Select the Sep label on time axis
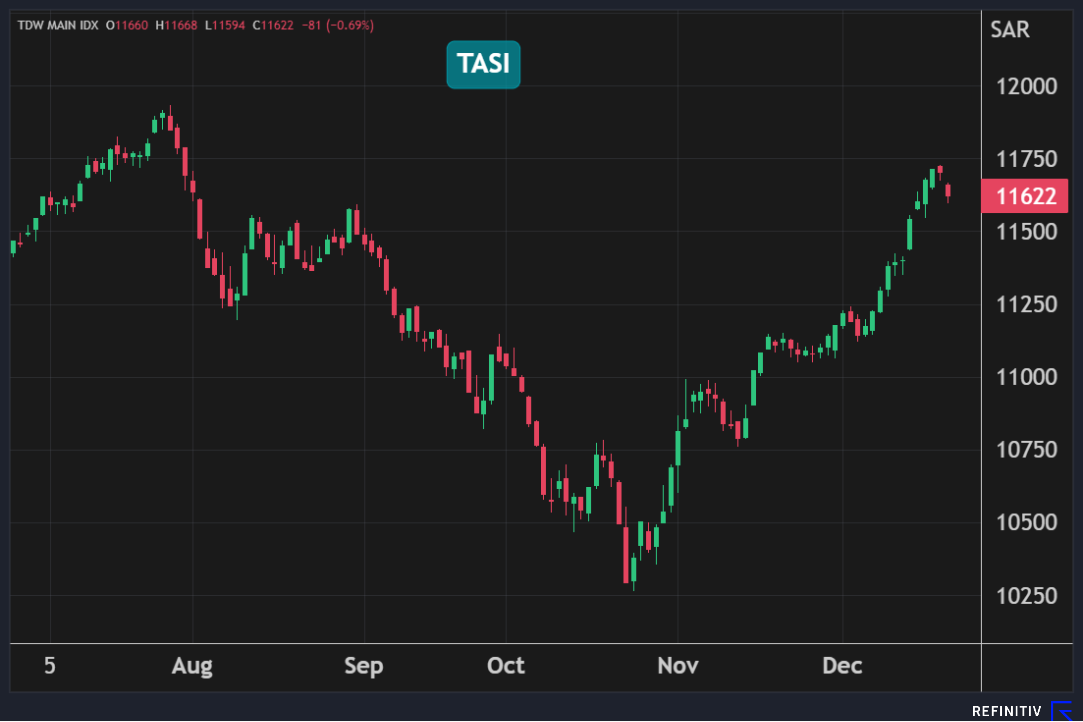The width and height of the screenshot is (1083, 722). [x=363, y=666]
